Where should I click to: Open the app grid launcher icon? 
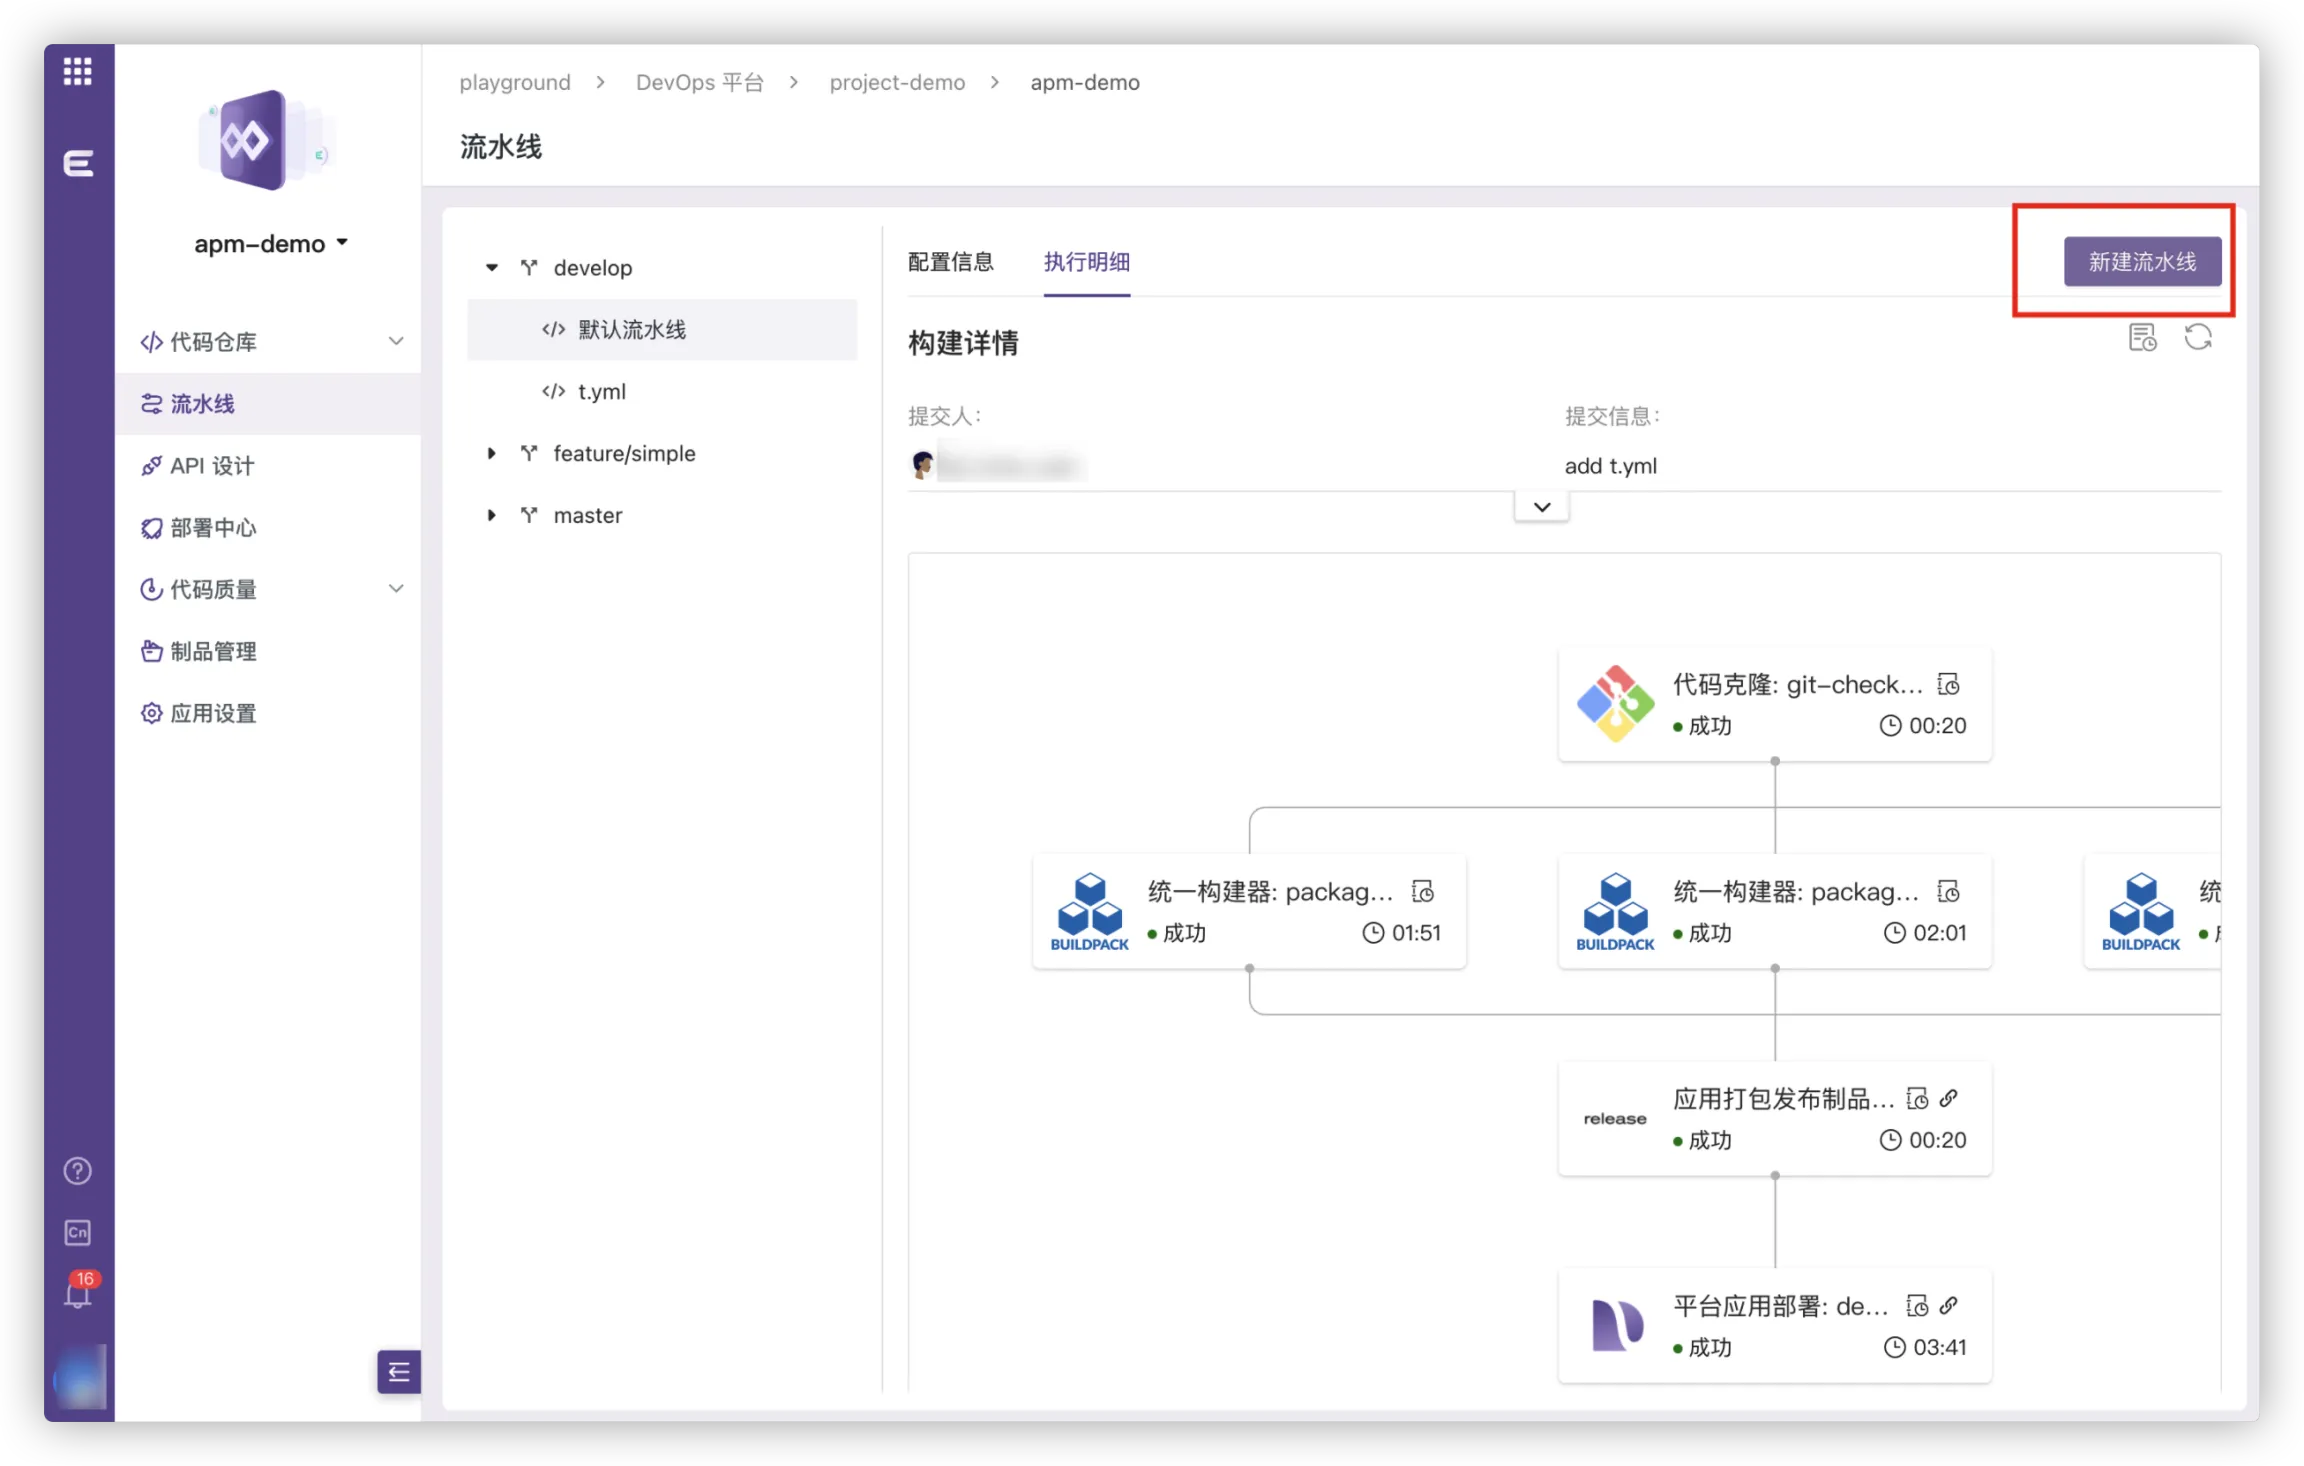pos(77,71)
